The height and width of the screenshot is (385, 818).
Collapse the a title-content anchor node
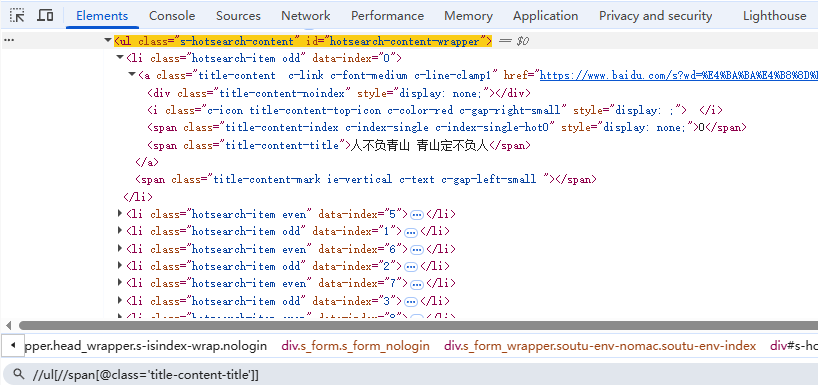[132, 75]
